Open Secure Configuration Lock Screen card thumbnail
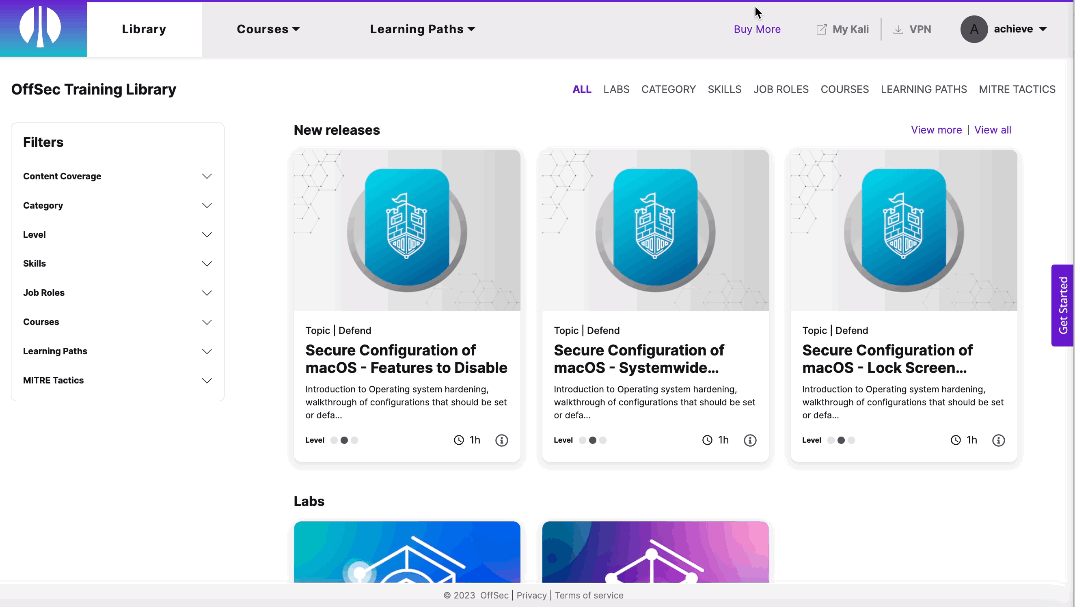 (x=903, y=231)
